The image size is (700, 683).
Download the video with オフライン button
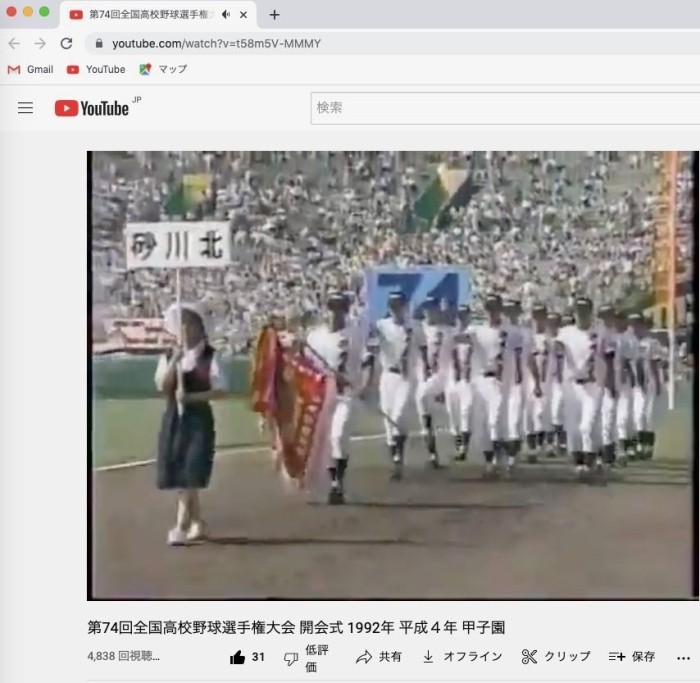(461, 657)
